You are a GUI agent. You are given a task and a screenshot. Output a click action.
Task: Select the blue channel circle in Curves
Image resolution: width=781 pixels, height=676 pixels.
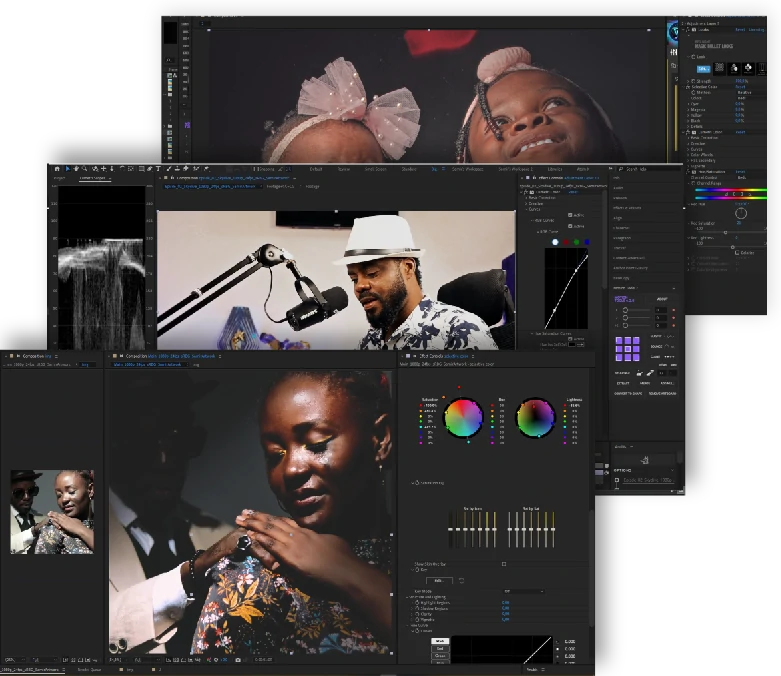(587, 241)
